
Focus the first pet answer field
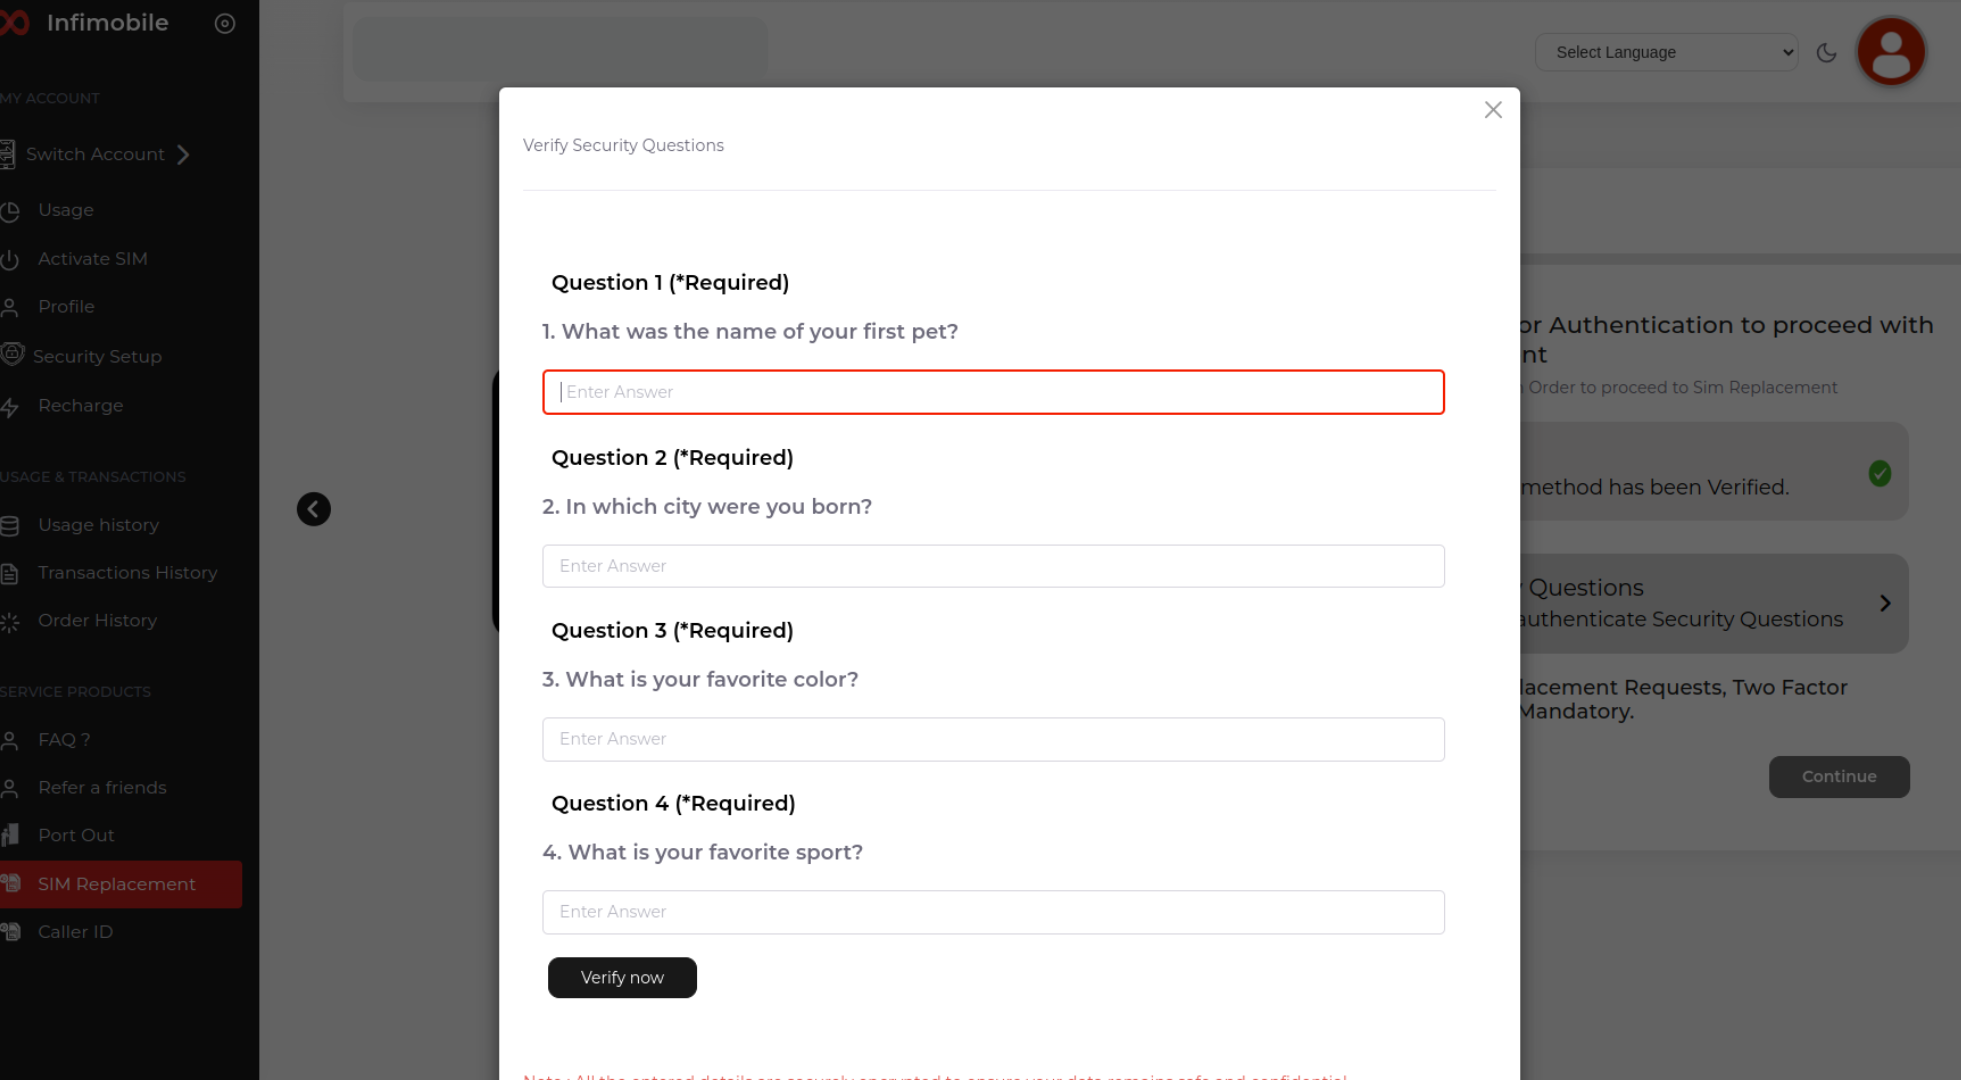pos(993,392)
